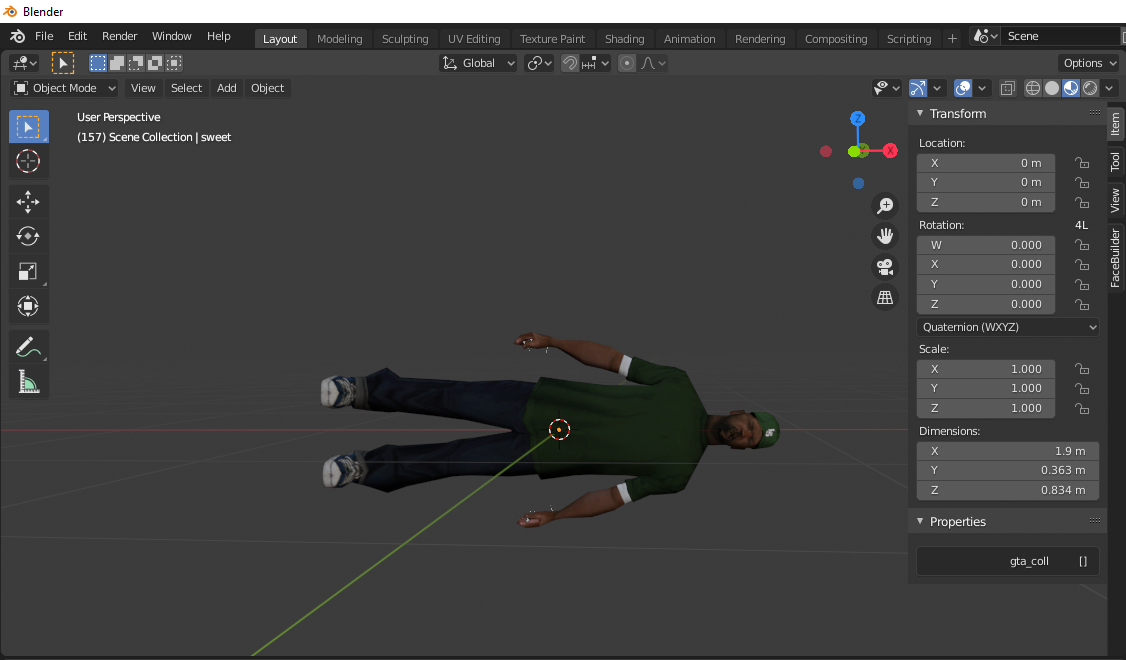This screenshot has width=1126, height=660.
Task: Open the FaceBuilder sidebar tab
Action: pos(1115,258)
